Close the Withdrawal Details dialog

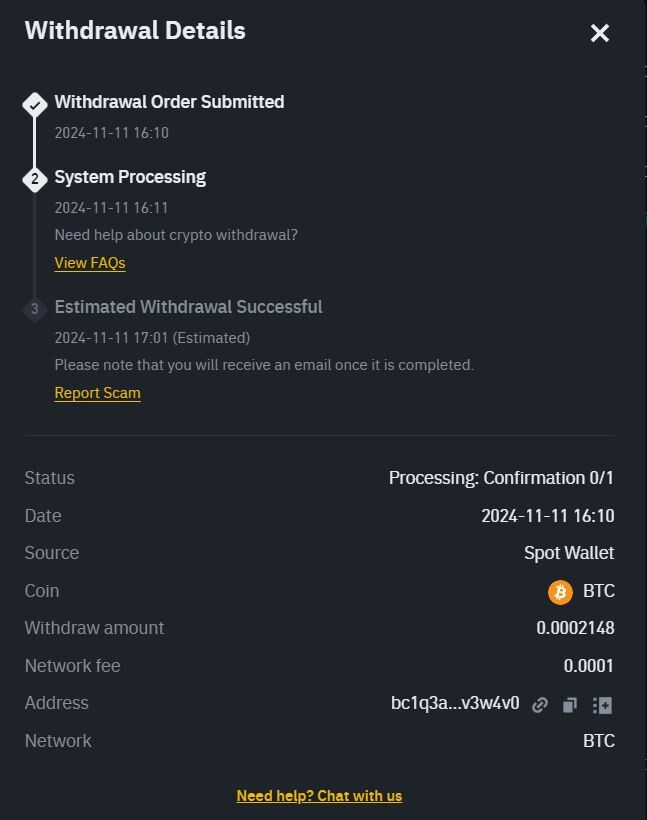click(x=599, y=33)
